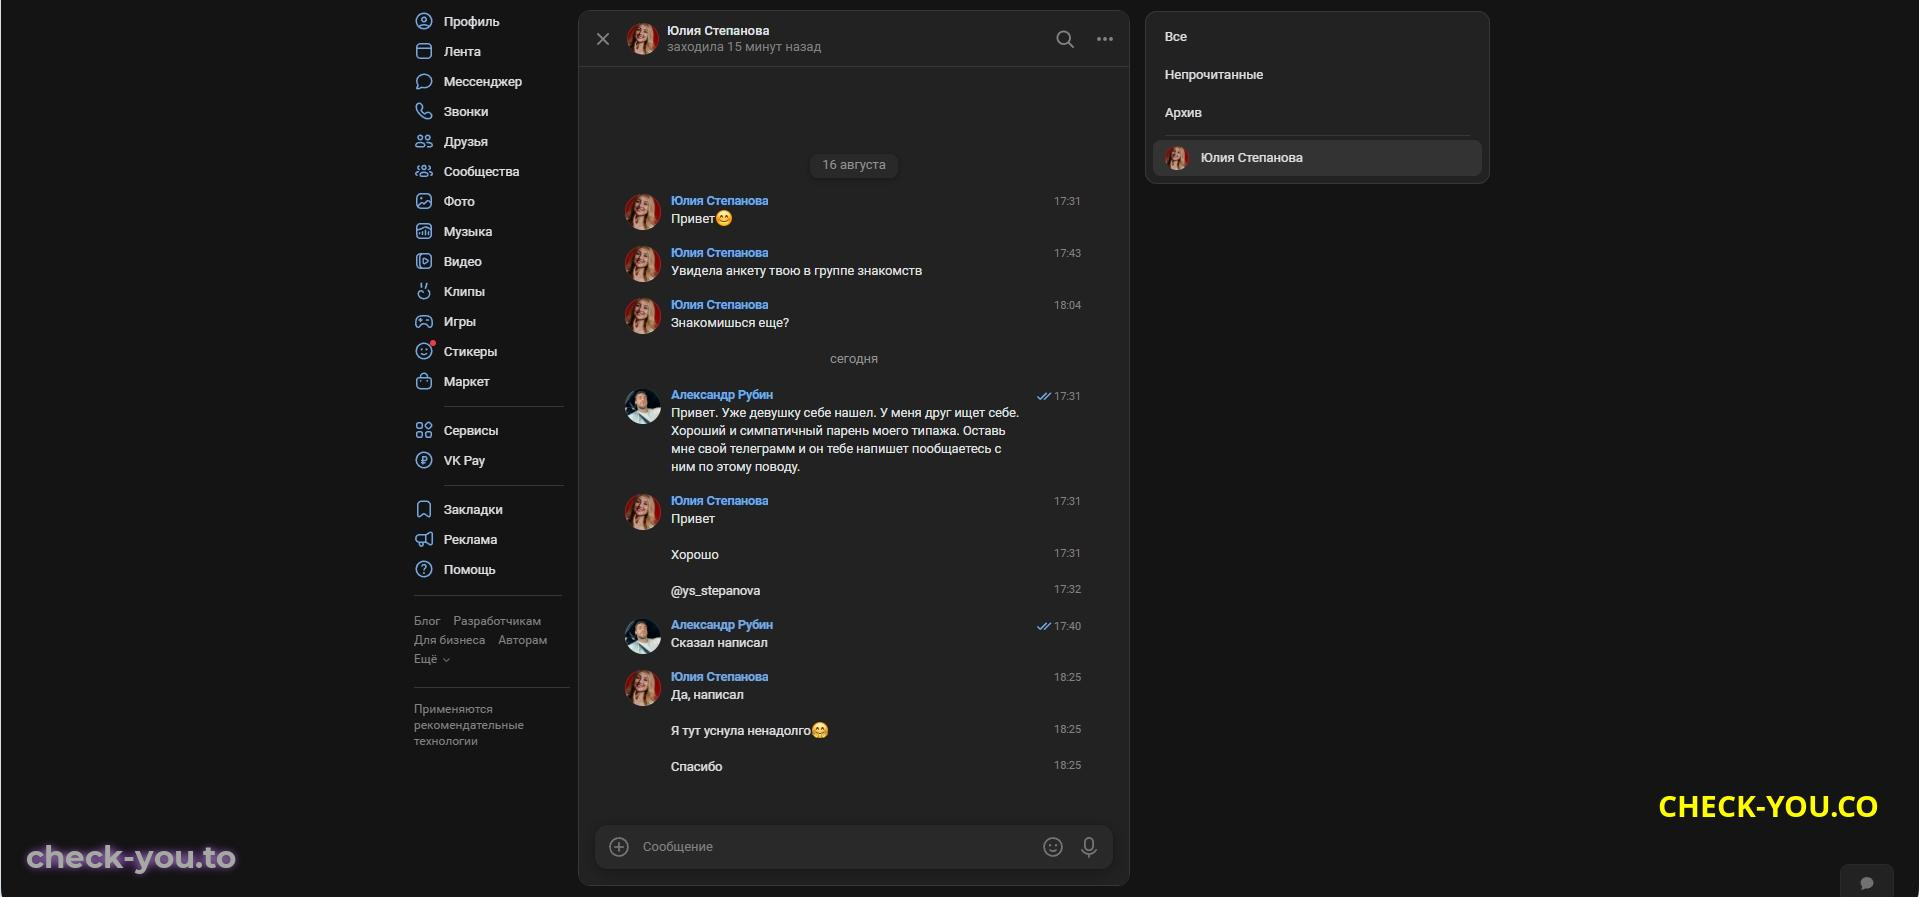Go to Закладки menu label

coord(473,509)
